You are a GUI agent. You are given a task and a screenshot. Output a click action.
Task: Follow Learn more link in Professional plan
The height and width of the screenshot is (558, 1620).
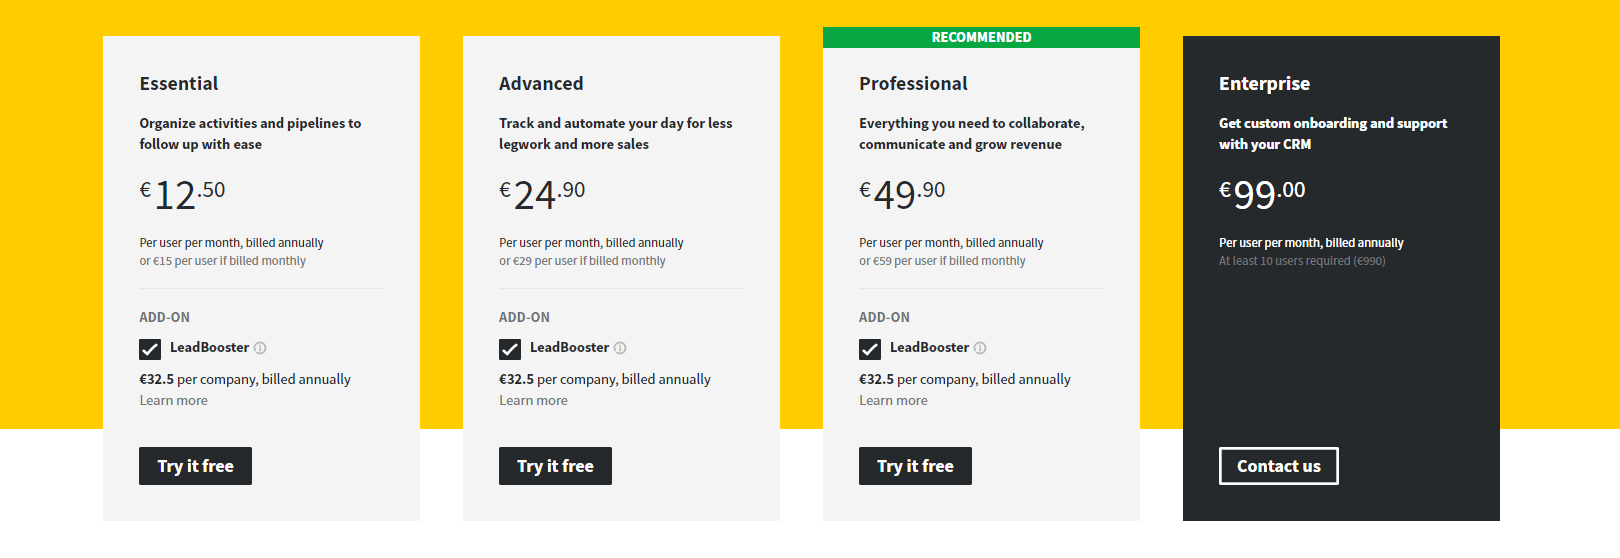894,401
